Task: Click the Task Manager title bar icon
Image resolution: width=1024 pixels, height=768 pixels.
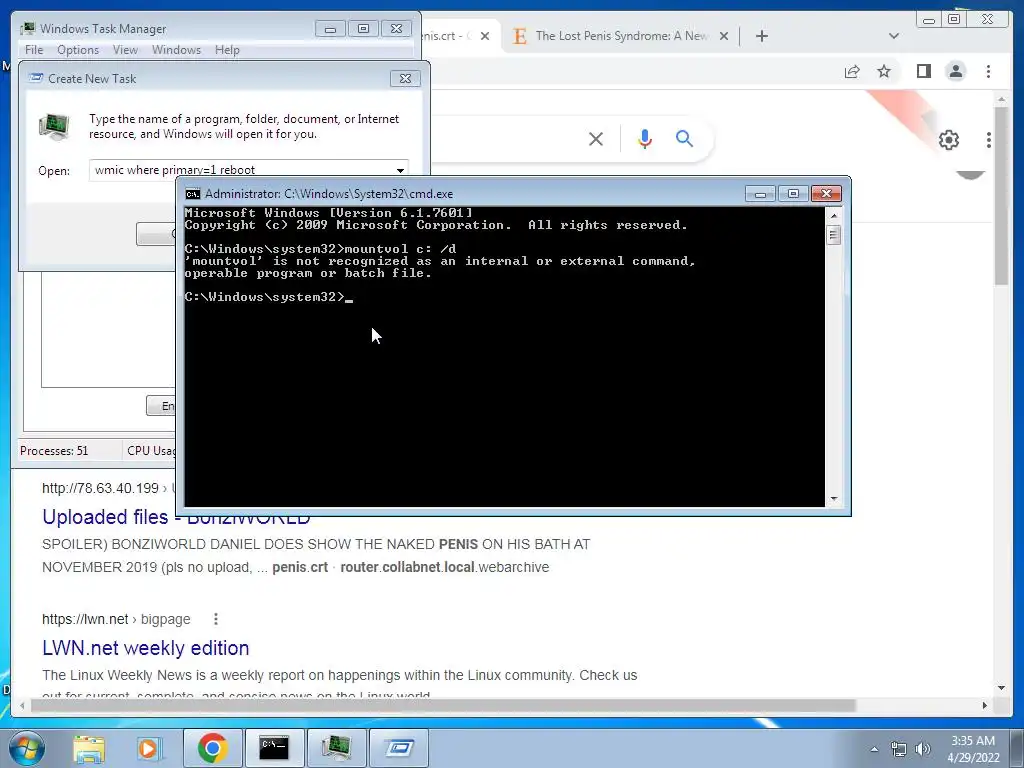Action: [27, 29]
